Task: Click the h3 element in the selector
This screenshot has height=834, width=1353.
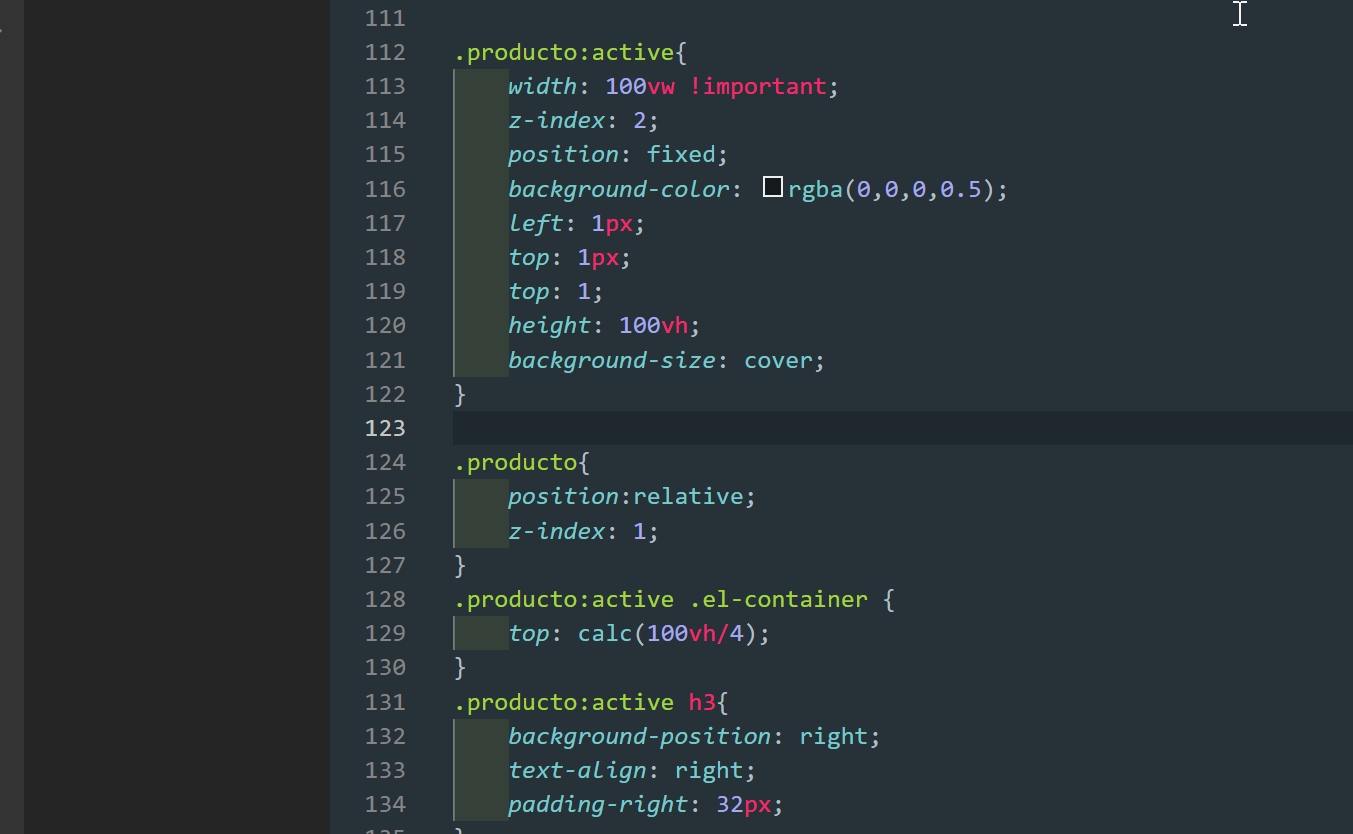Action: 700,701
